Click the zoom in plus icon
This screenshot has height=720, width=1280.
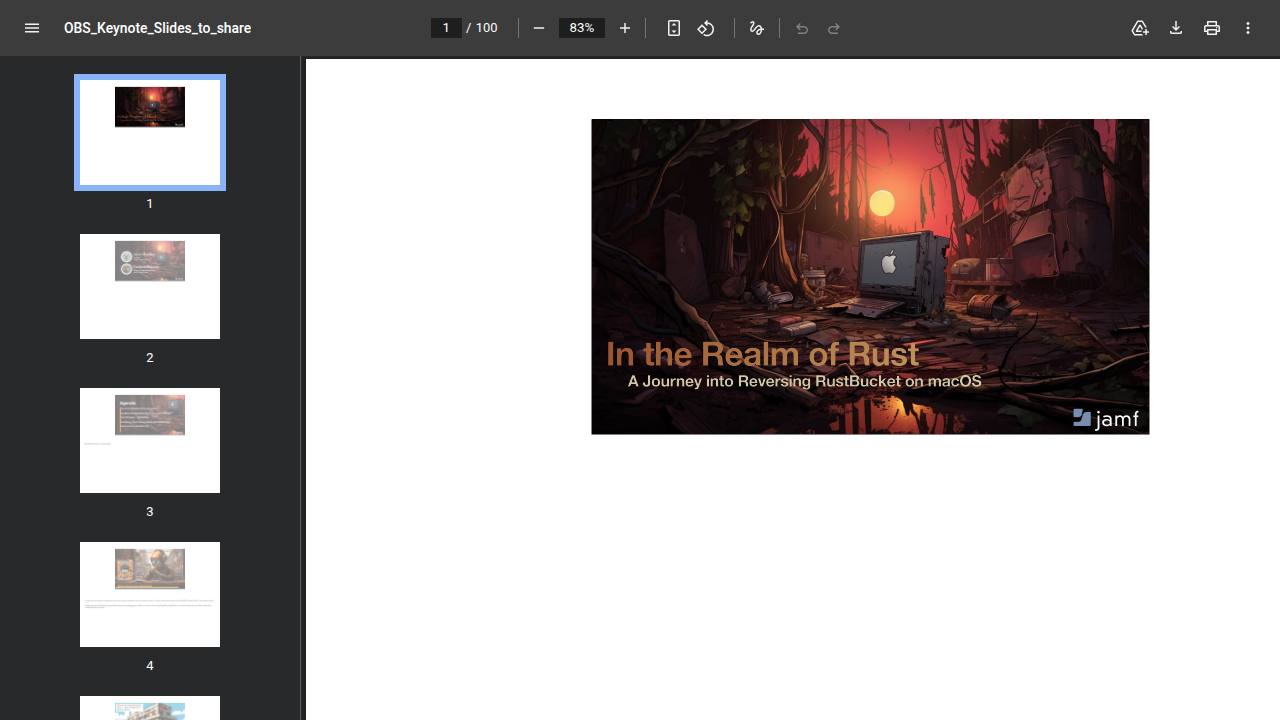point(625,28)
